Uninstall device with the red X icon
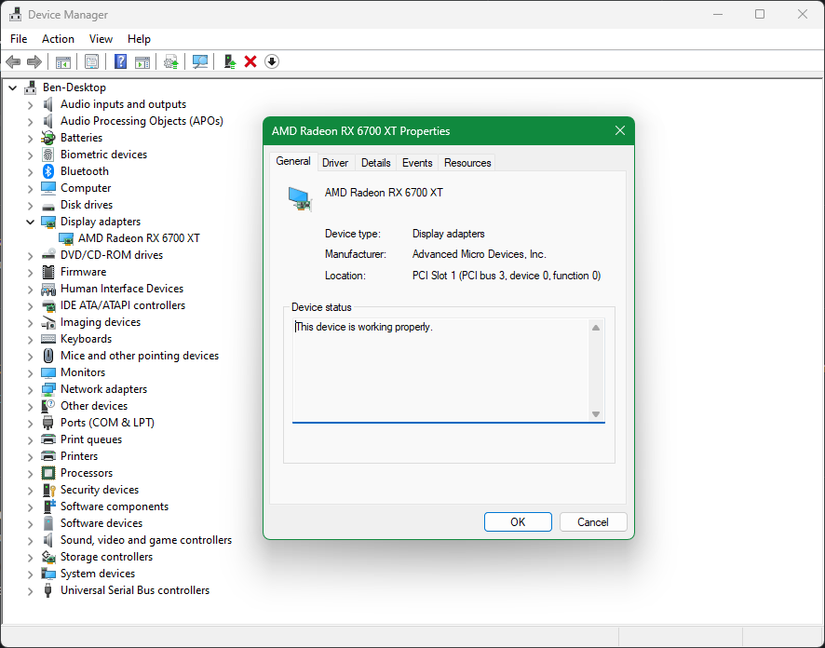Viewport: 825px width, 648px height. point(250,61)
